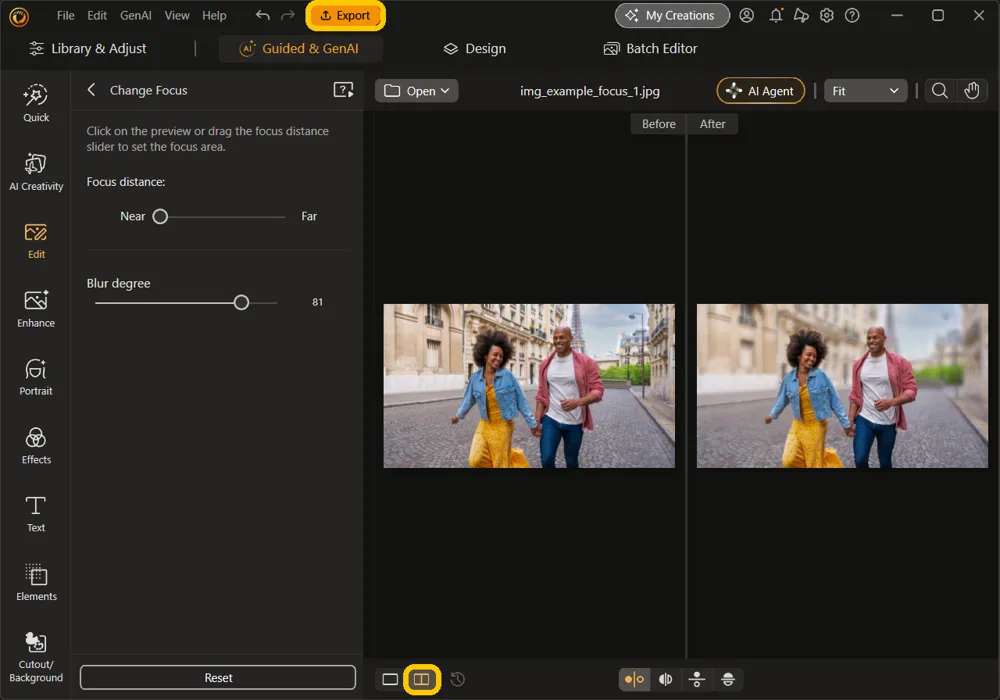
Task: Open the notifications bell
Action: click(x=776, y=15)
